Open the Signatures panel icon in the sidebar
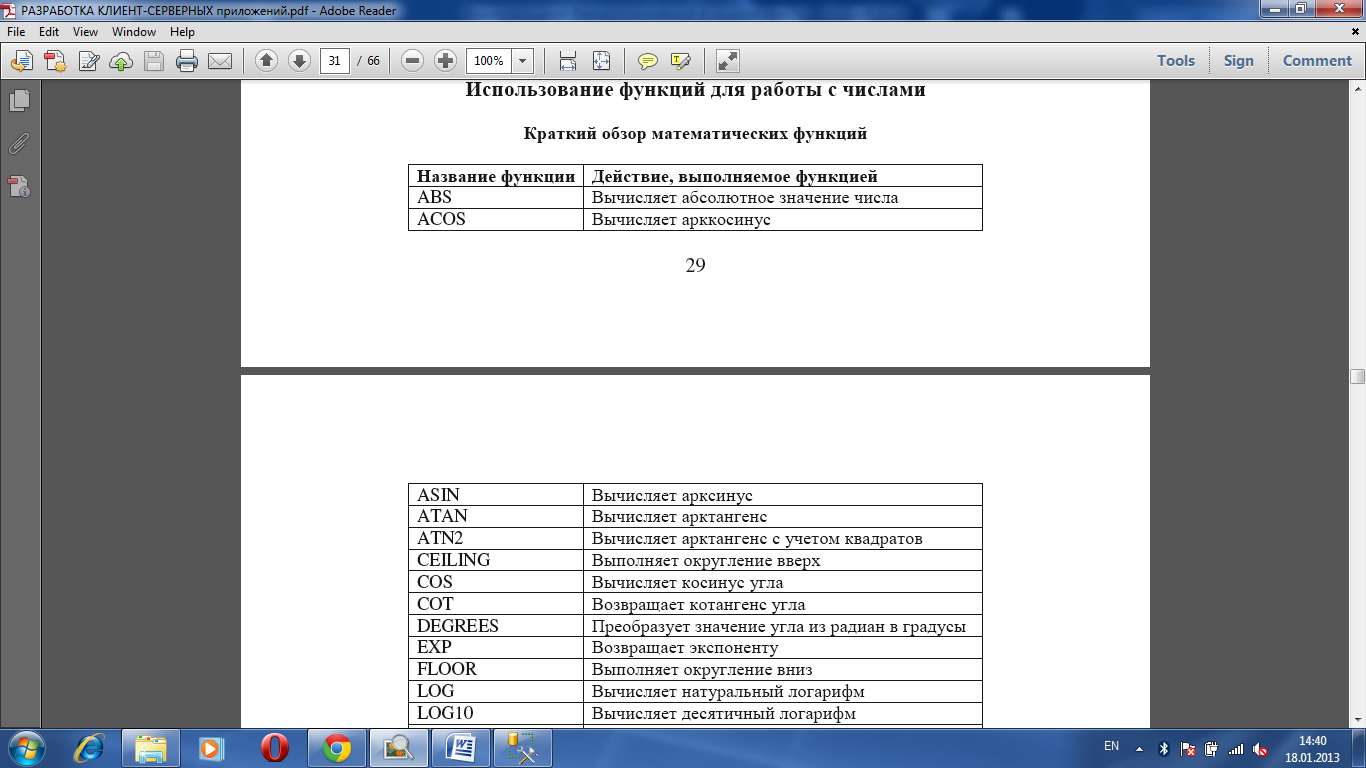Screen dimensions: 1366x768 pos(19,186)
